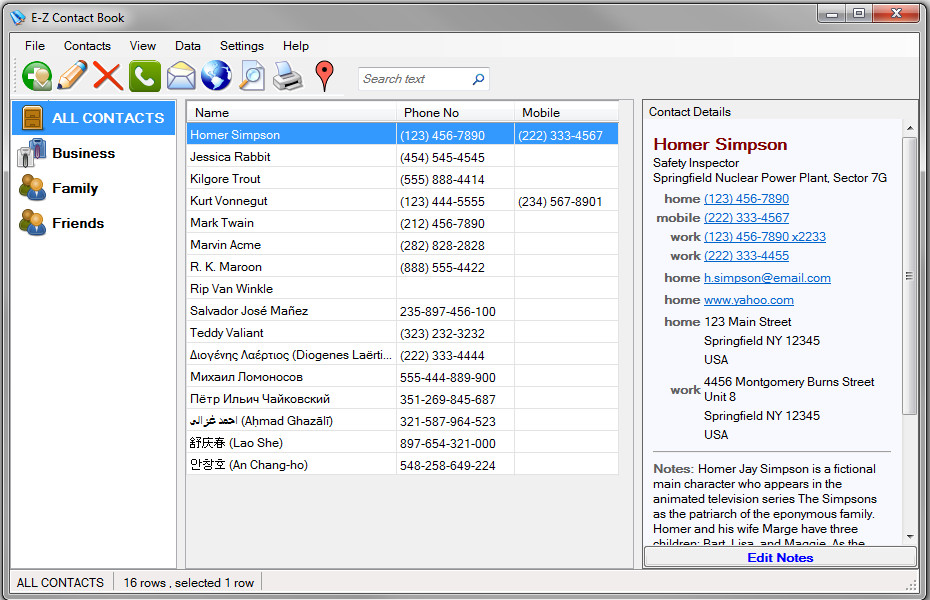Image resolution: width=930 pixels, height=600 pixels.
Task: Open the Contacts menu
Action: coord(87,46)
